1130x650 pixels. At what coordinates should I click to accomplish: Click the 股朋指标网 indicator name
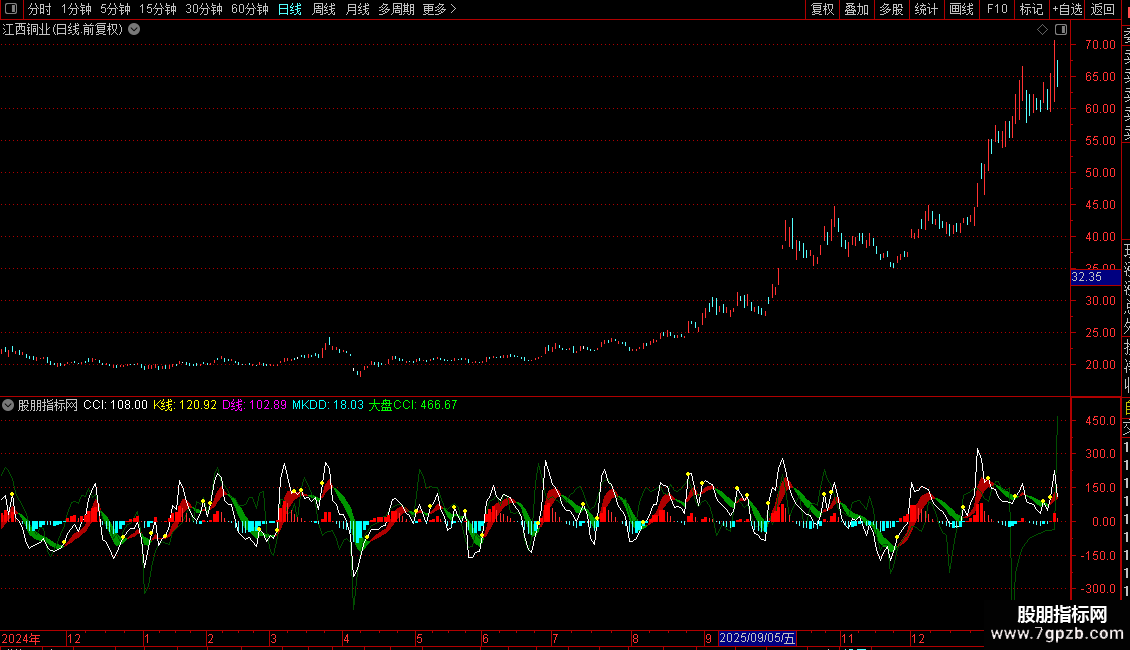click(x=48, y=405)
